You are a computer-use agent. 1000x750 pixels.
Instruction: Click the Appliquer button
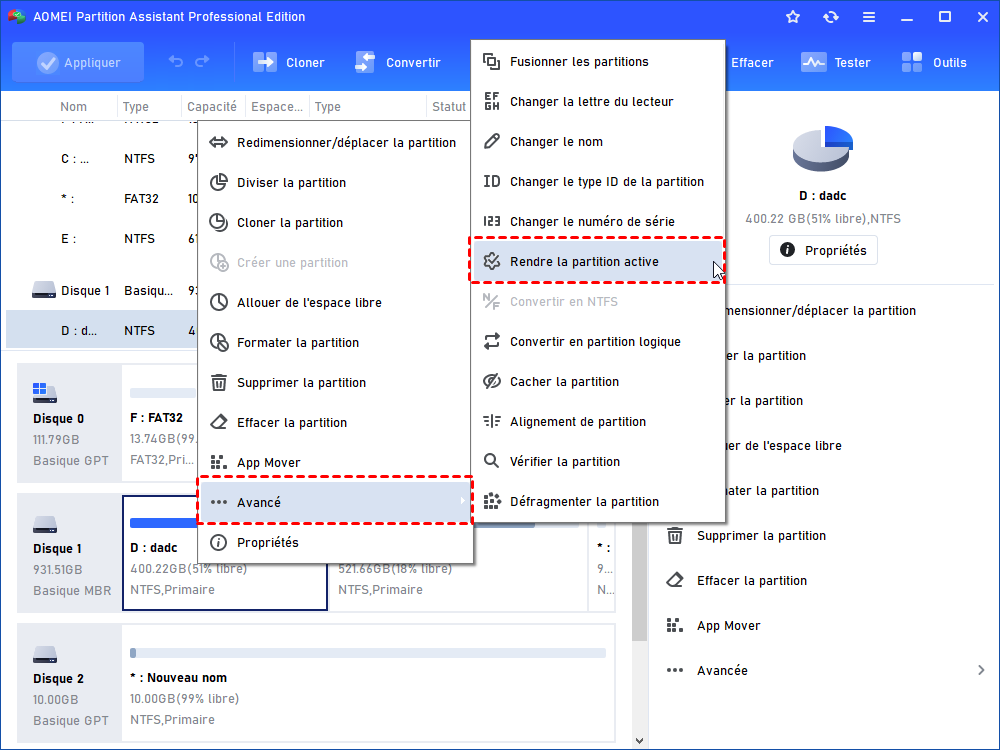point(78,62)
